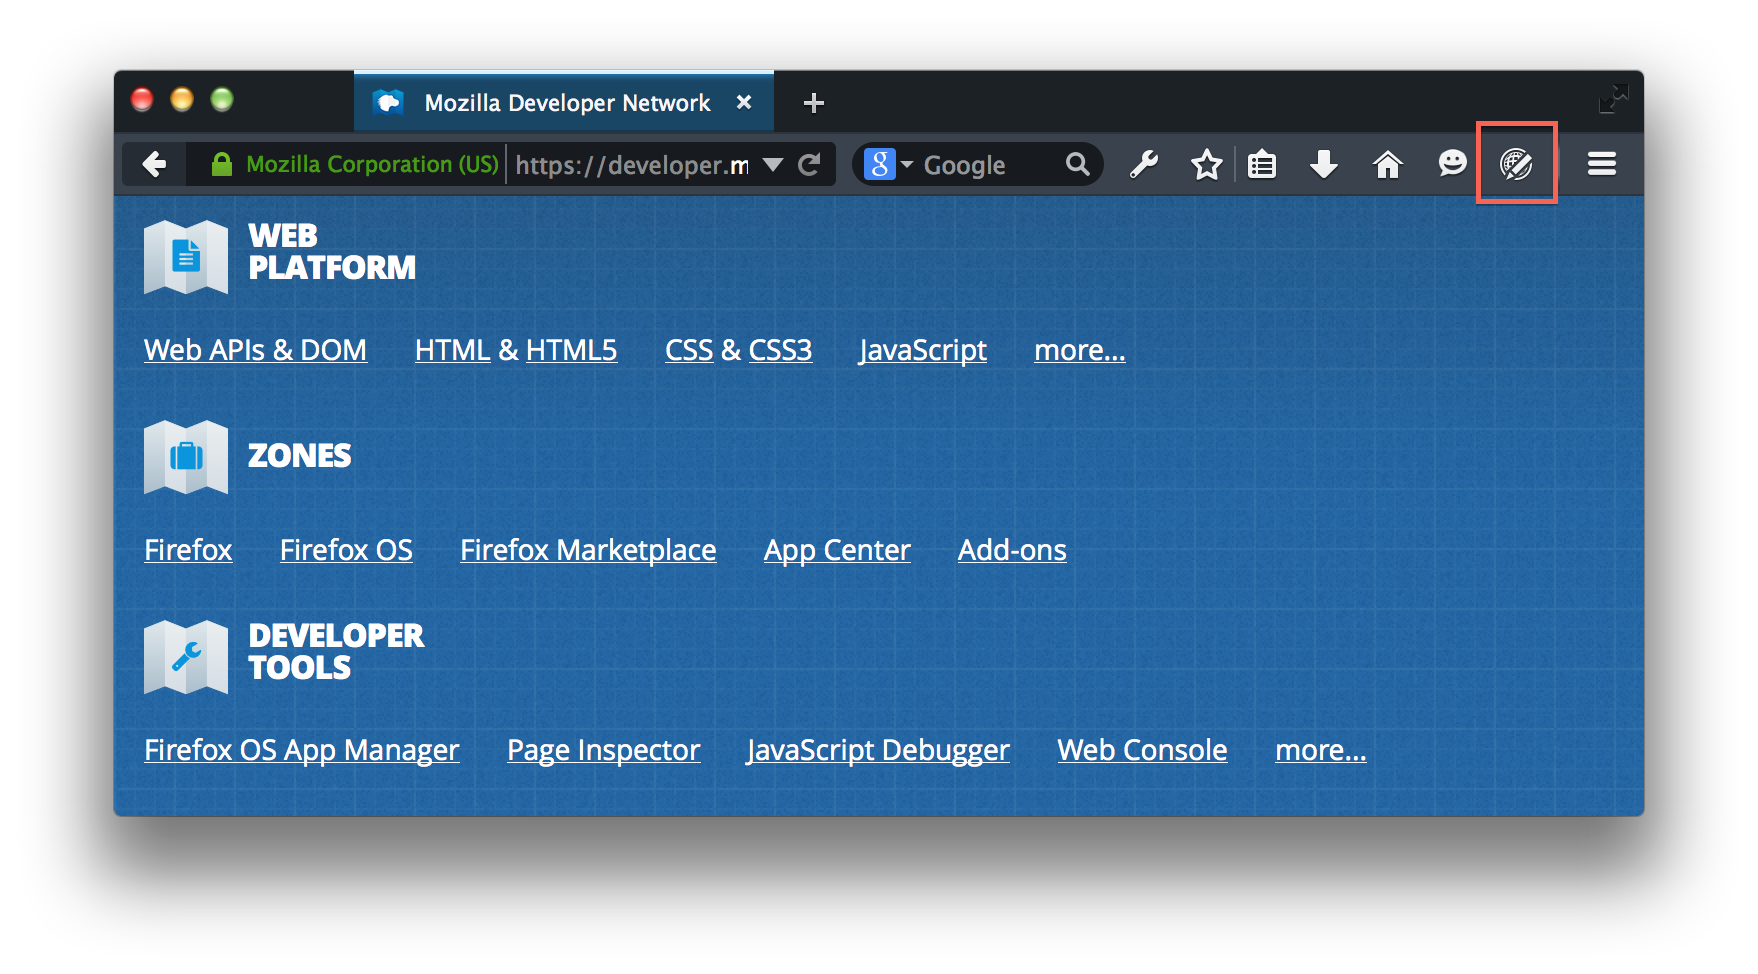Viewport: 1758px width, 974px height.
Task: Open the App Center link
Action: pyautogui.click(x=837, y=551)
